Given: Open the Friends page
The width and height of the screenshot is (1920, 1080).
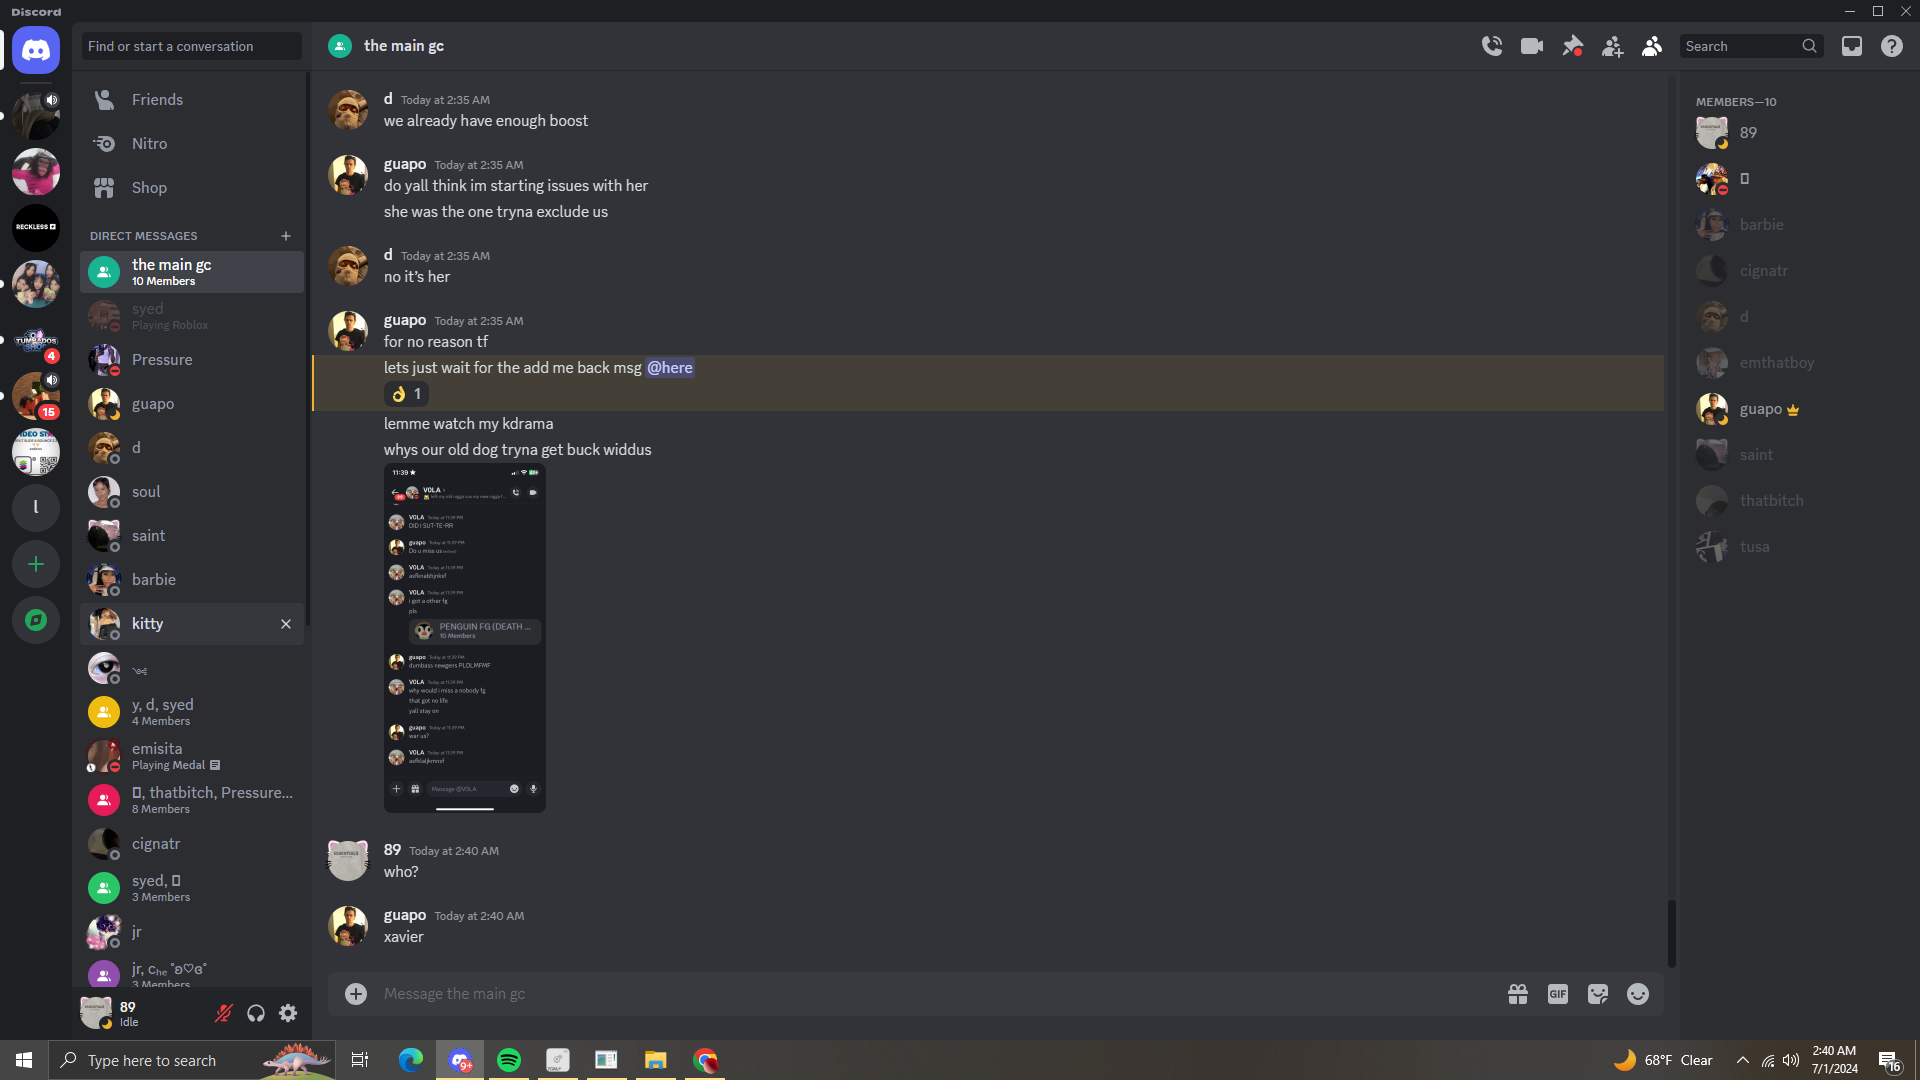Looking at the screenshot, I should pos(192,100).
